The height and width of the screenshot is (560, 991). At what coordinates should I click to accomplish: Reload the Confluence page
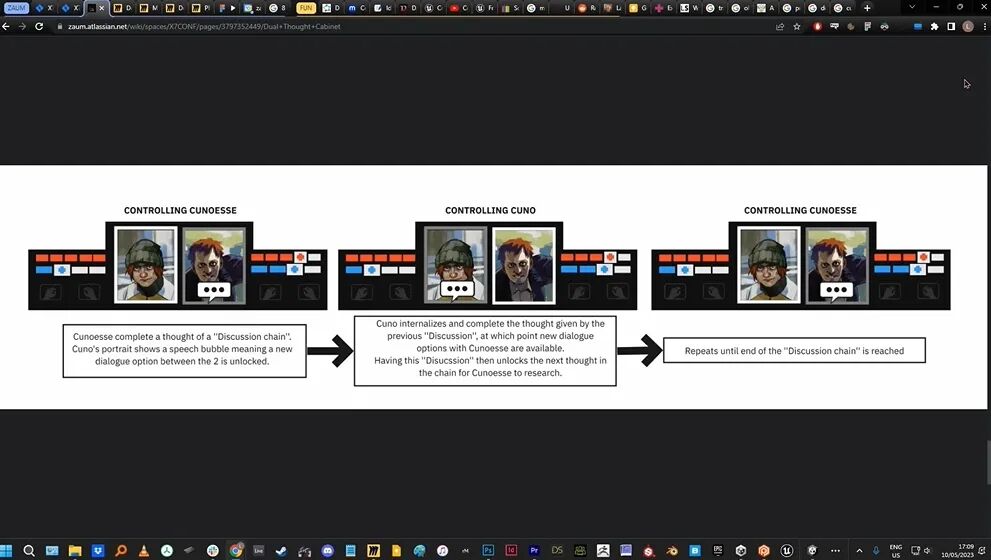tap(39, 27)
